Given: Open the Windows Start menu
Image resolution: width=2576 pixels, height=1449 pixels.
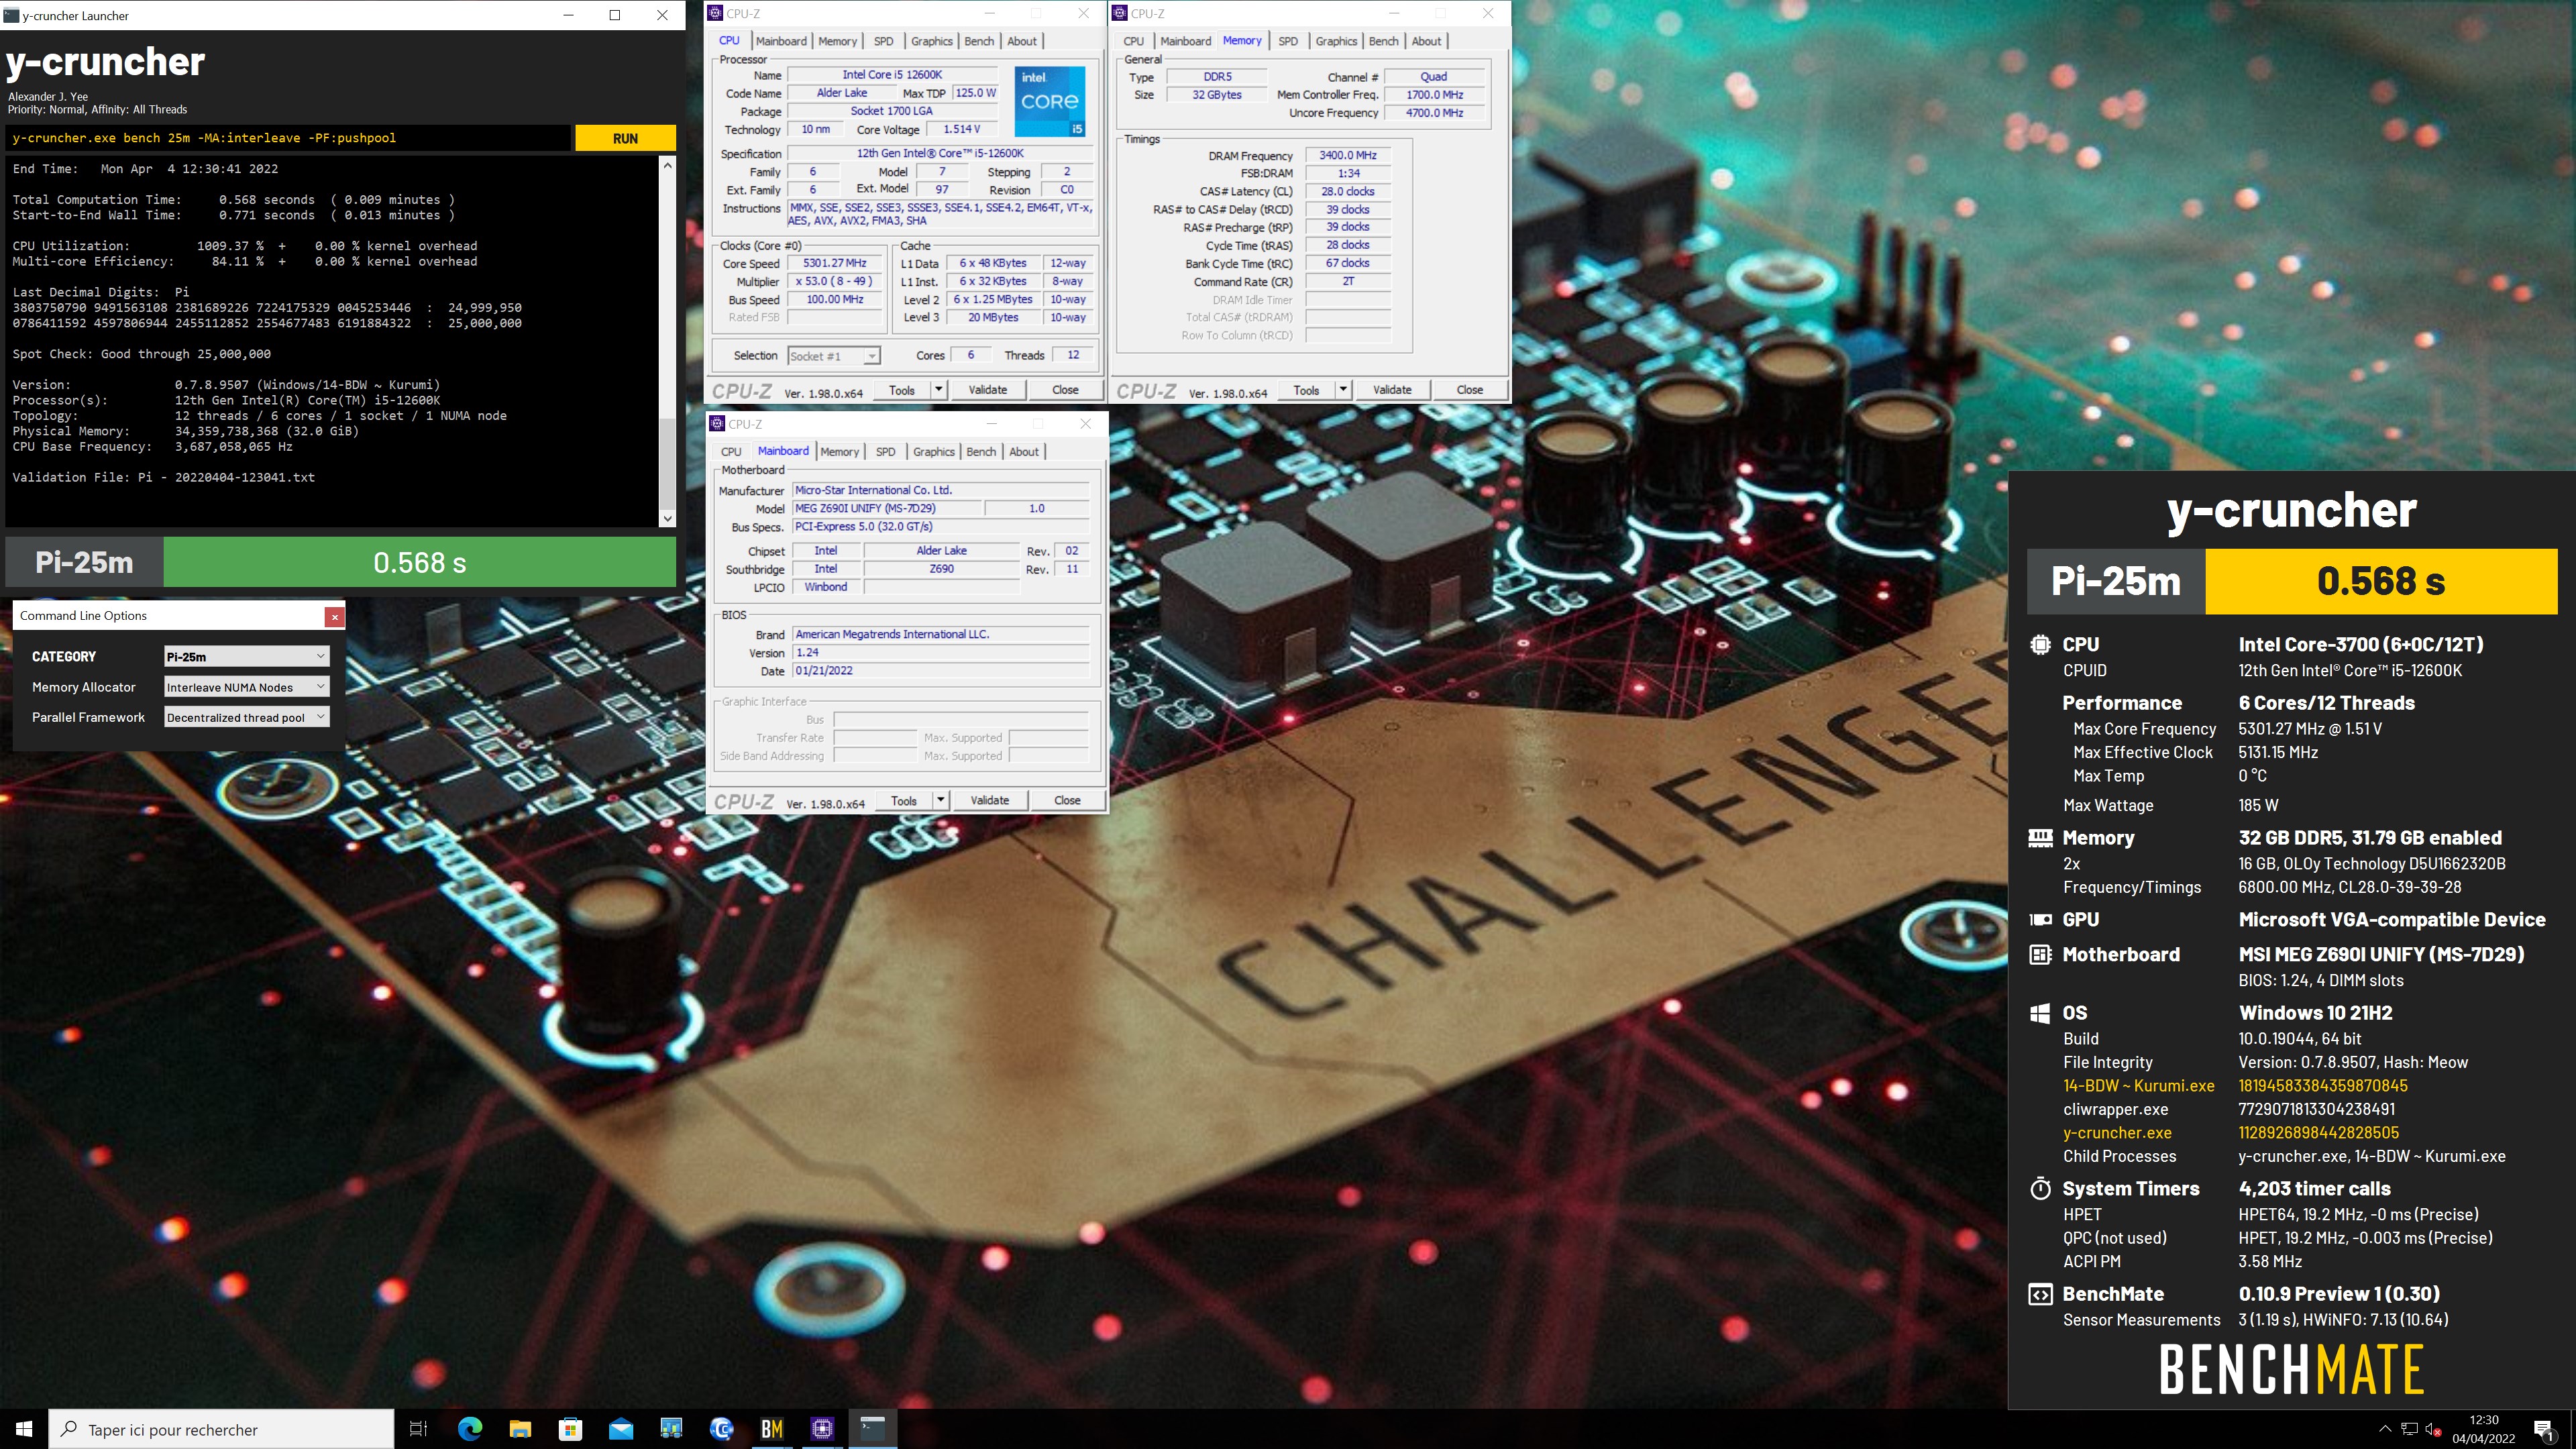Looking at the screenshot, I should coord(24,1429).
